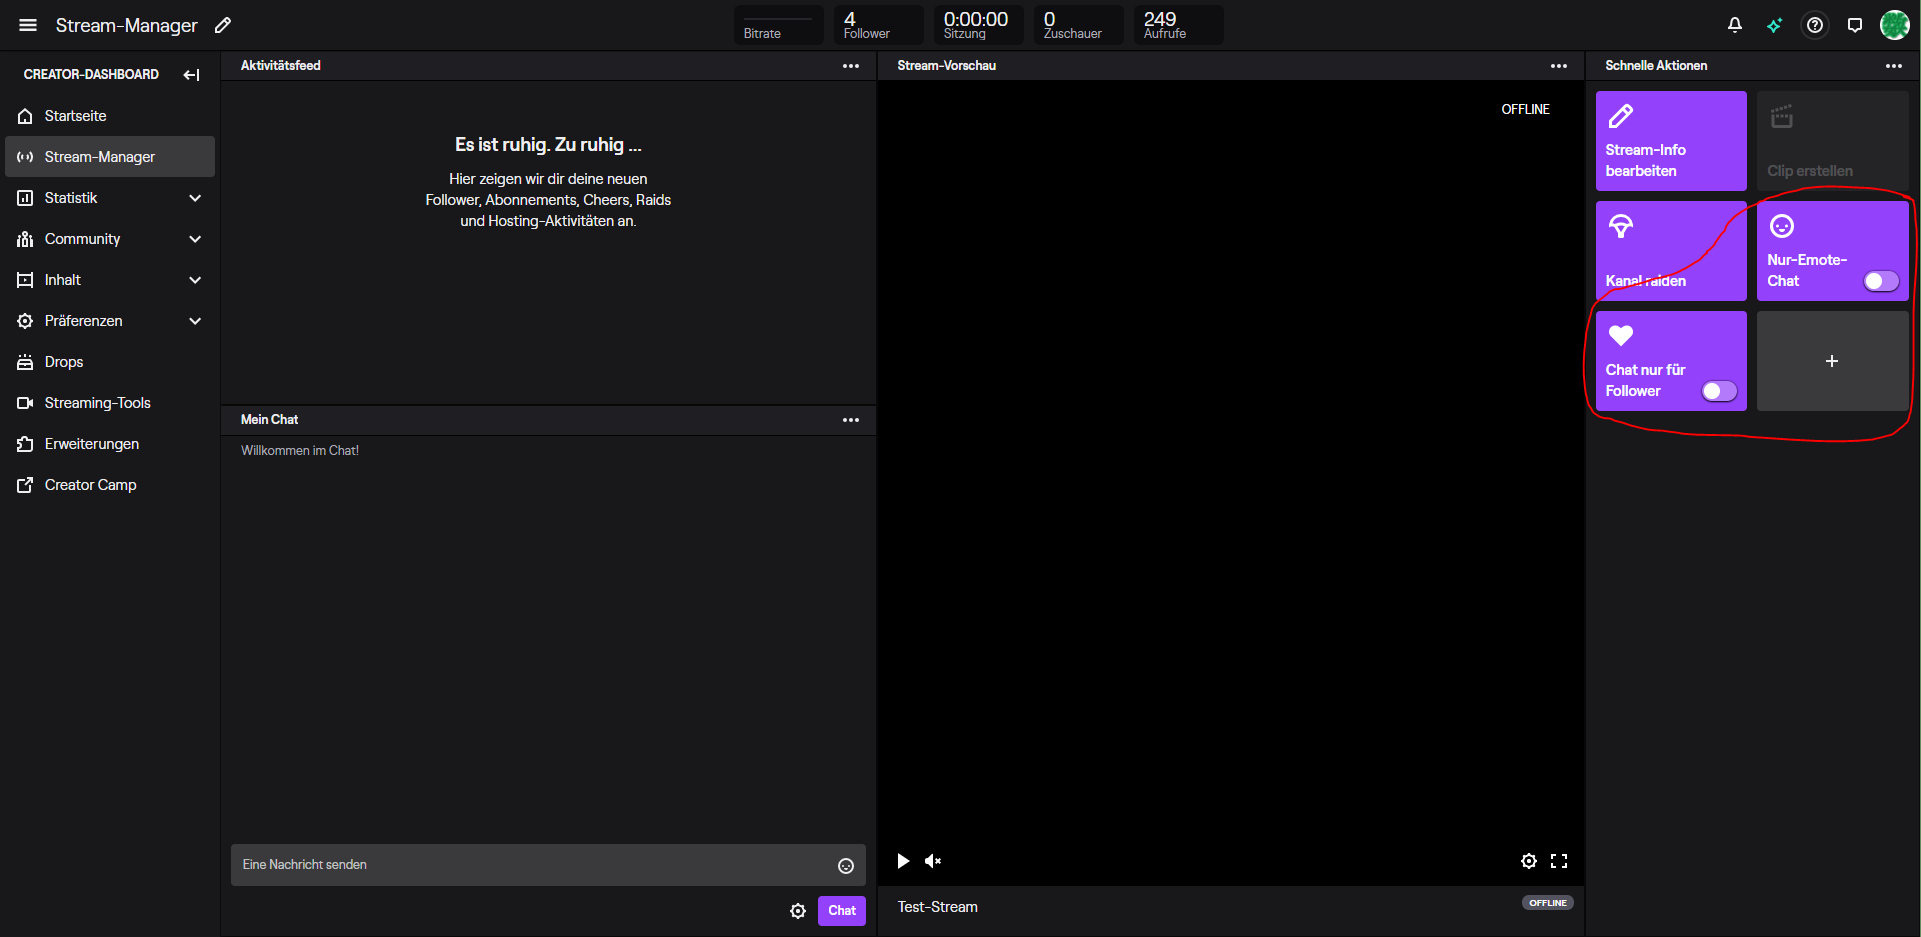Open the whispers speech bubble icon
The image size is (1921, 937).
coord(1855,25)
